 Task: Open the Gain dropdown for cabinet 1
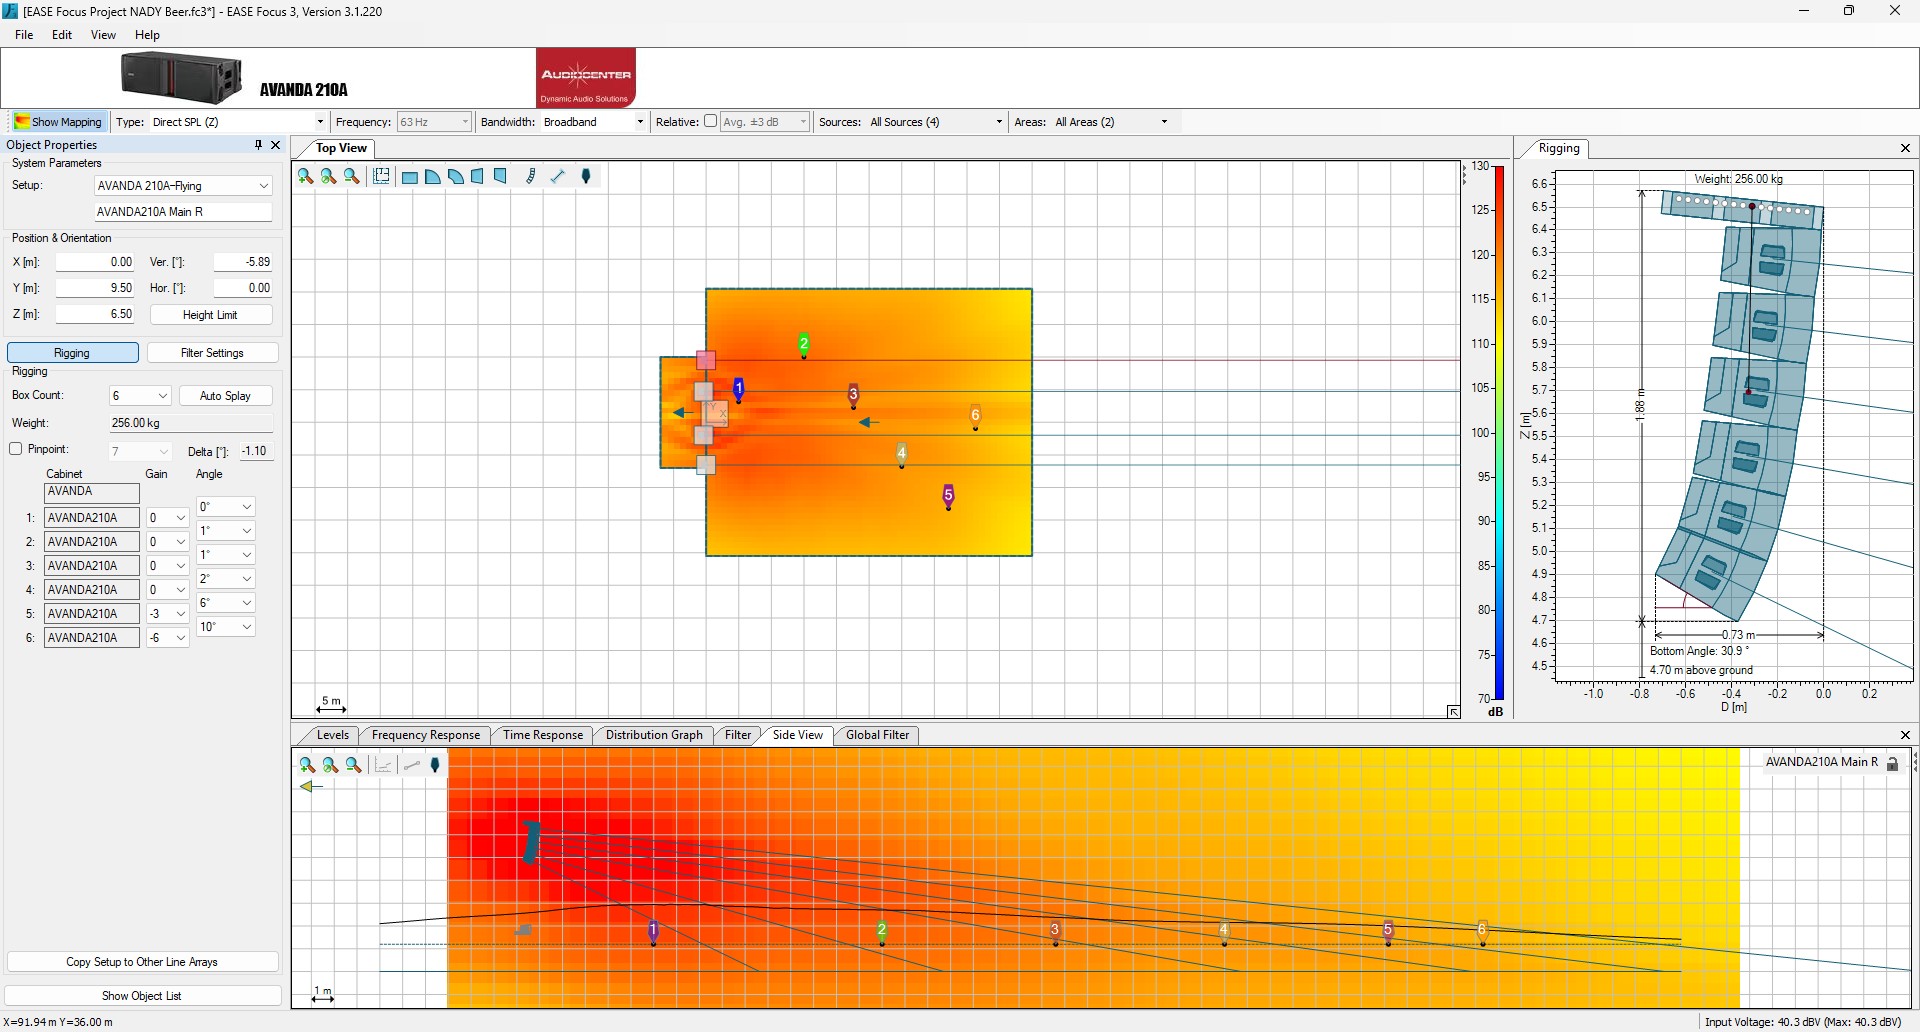pos(168,518)
